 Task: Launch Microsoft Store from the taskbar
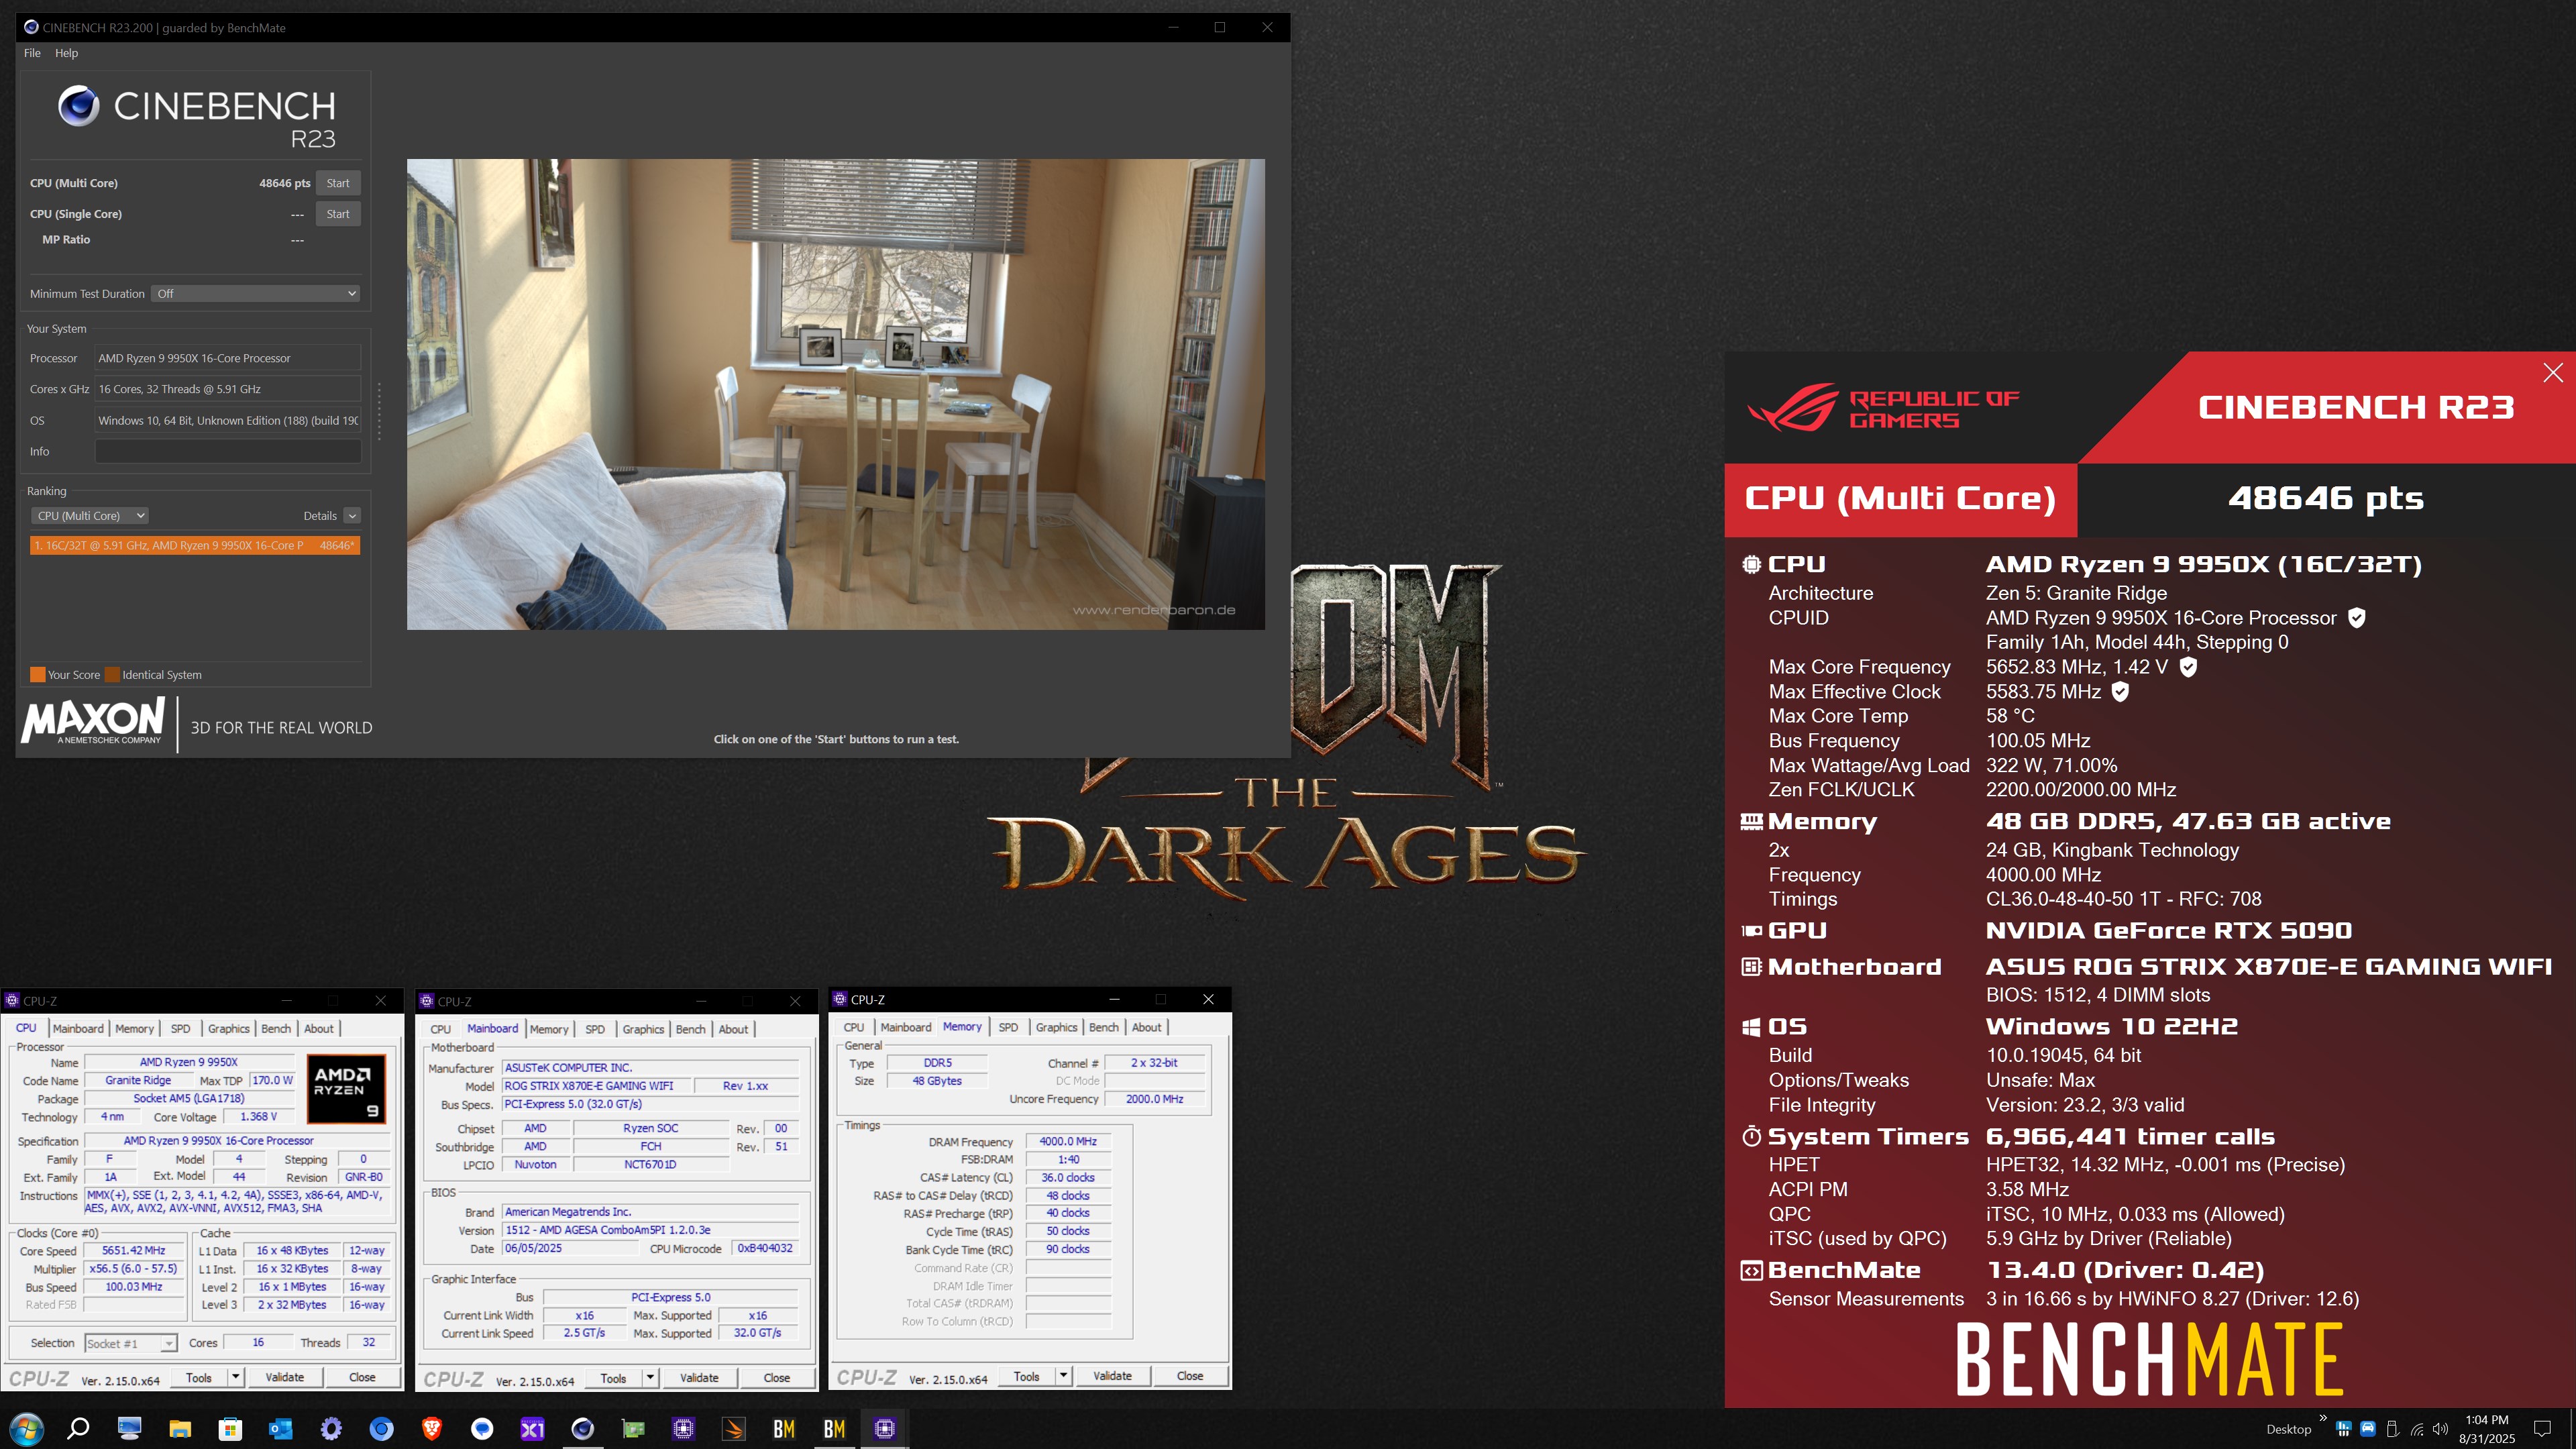[230, 1428]
